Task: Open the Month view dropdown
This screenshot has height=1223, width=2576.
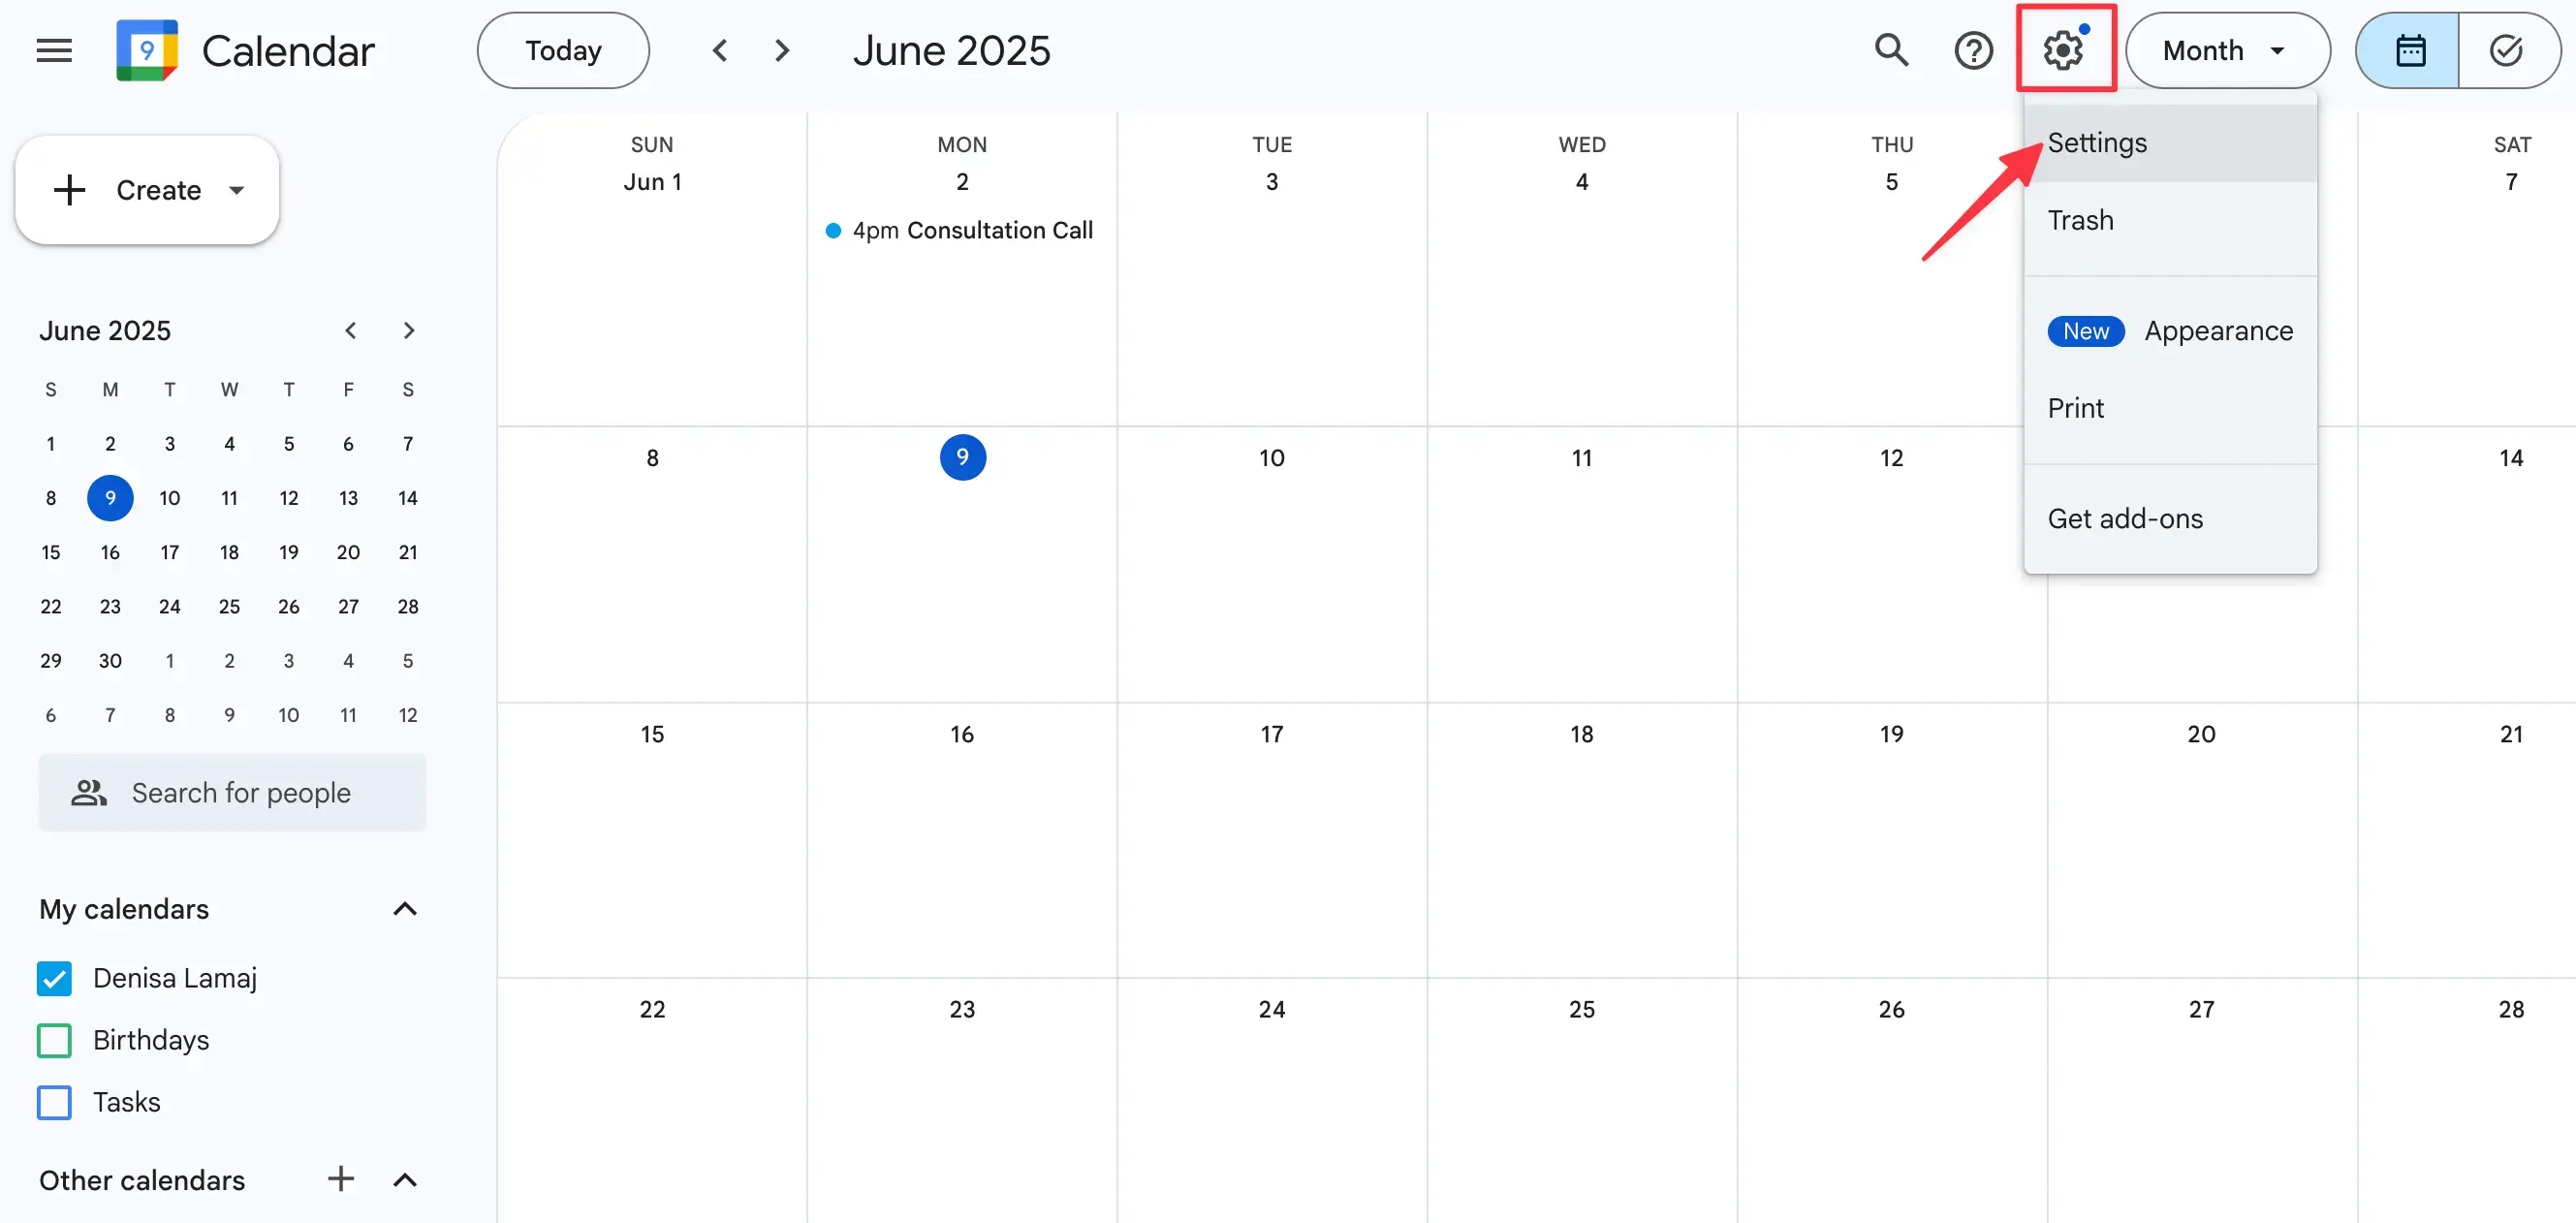Action: pyautogui.click(x=2226, y=51)
